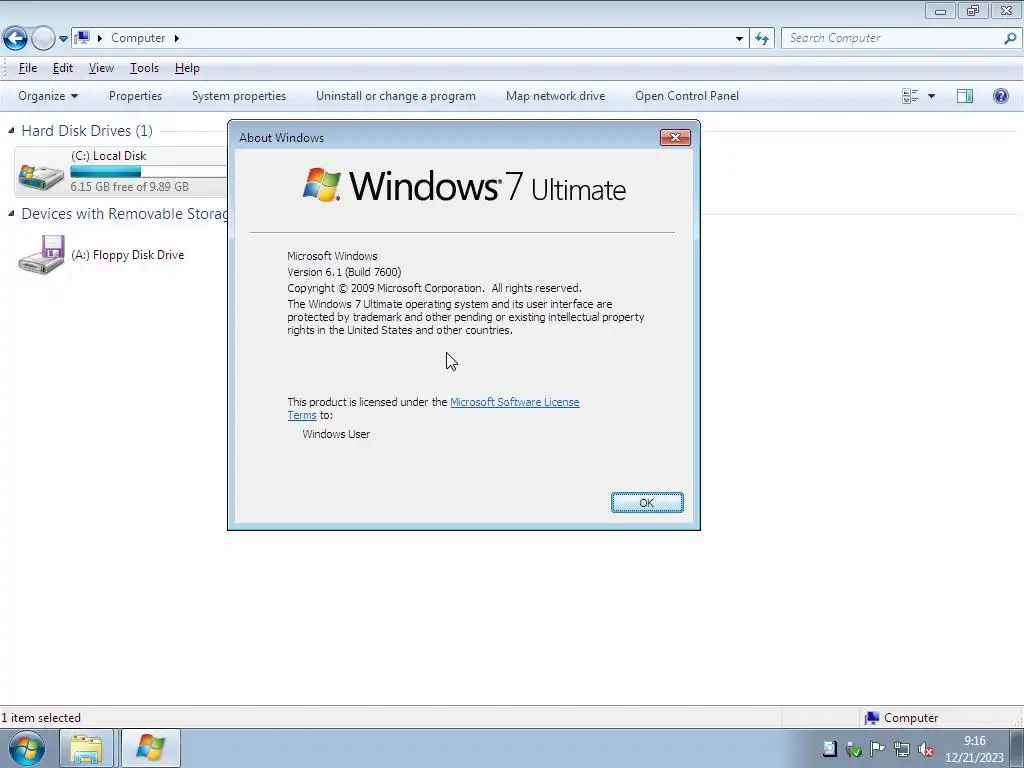This screenshot has height=768, width=1024.
Task: Expand the chevron after Computer in address bar
Action: click(x=176, y=39)
